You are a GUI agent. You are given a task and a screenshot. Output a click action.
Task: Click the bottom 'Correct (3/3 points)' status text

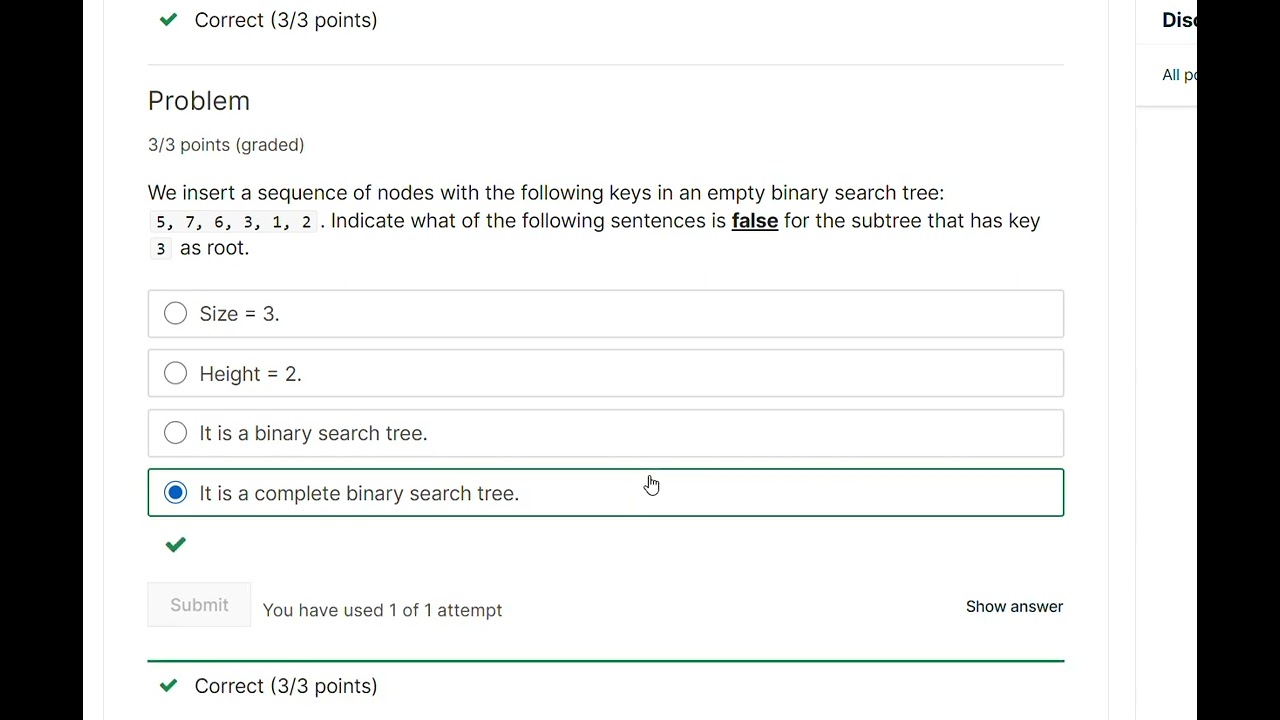coord(286,686)
